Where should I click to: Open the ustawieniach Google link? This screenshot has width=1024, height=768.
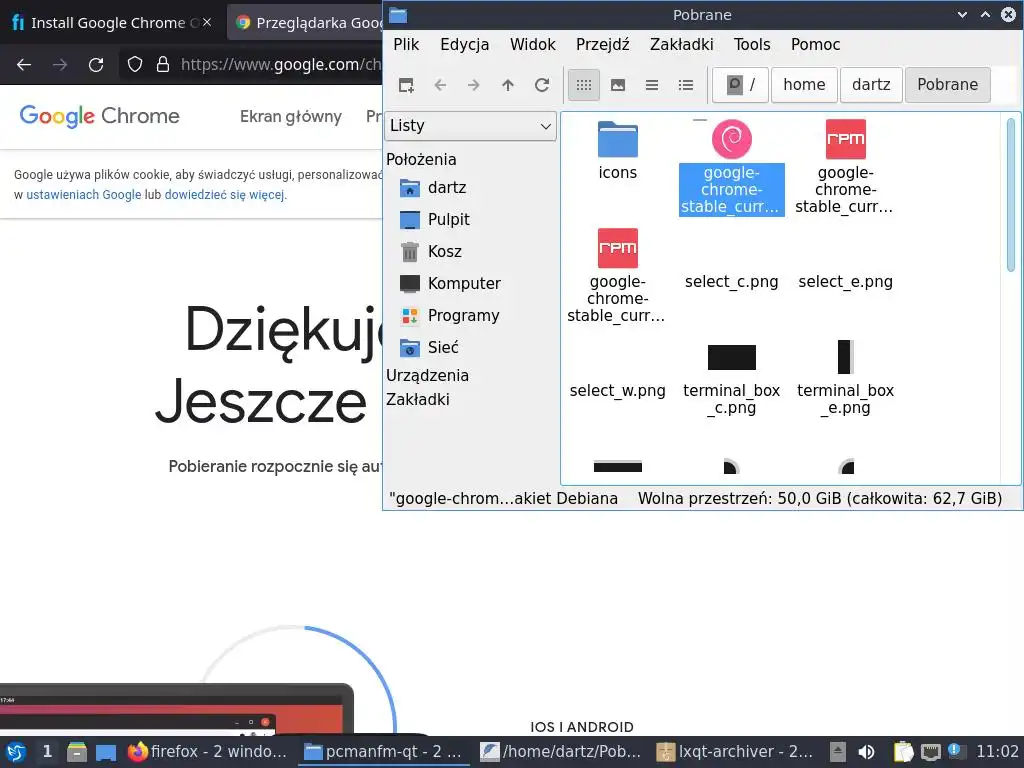(84, 195)
